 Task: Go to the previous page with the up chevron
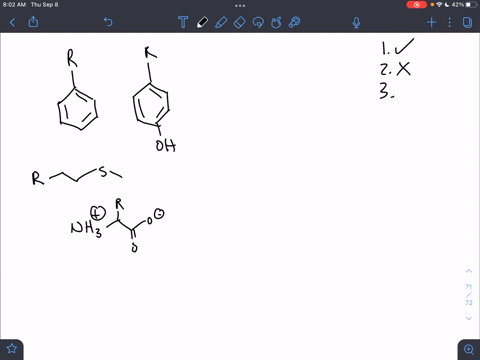point(469,271)
